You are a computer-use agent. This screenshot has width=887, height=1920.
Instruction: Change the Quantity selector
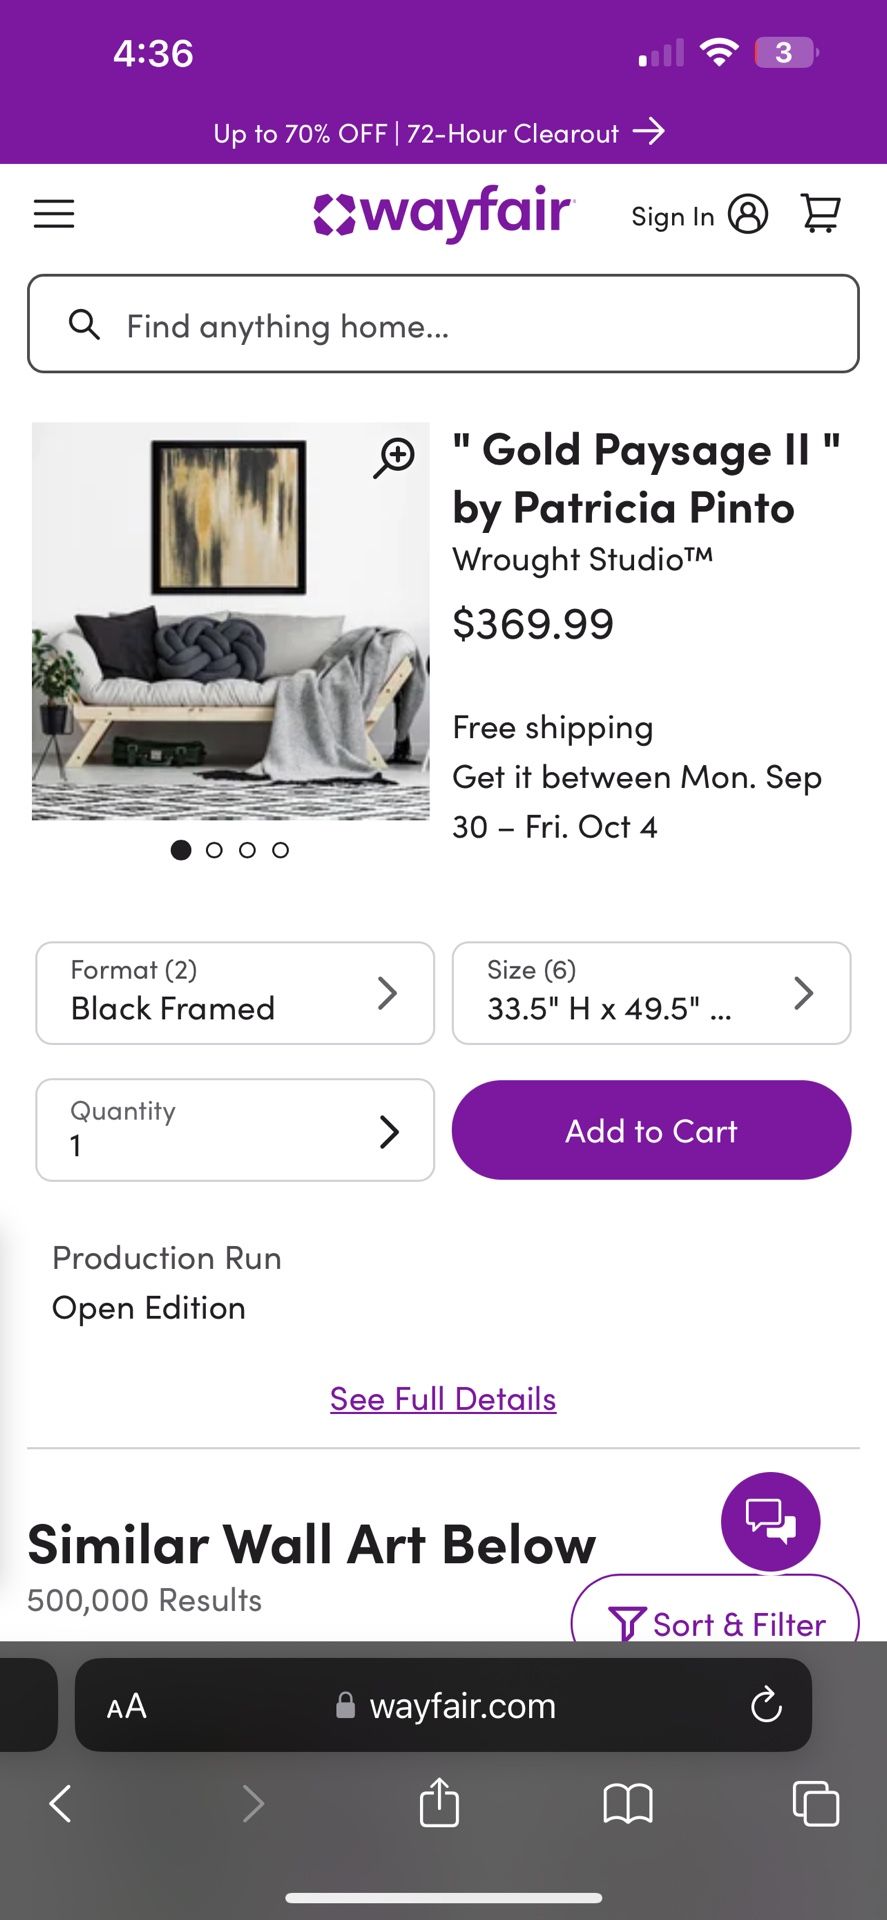point(235,1130)
